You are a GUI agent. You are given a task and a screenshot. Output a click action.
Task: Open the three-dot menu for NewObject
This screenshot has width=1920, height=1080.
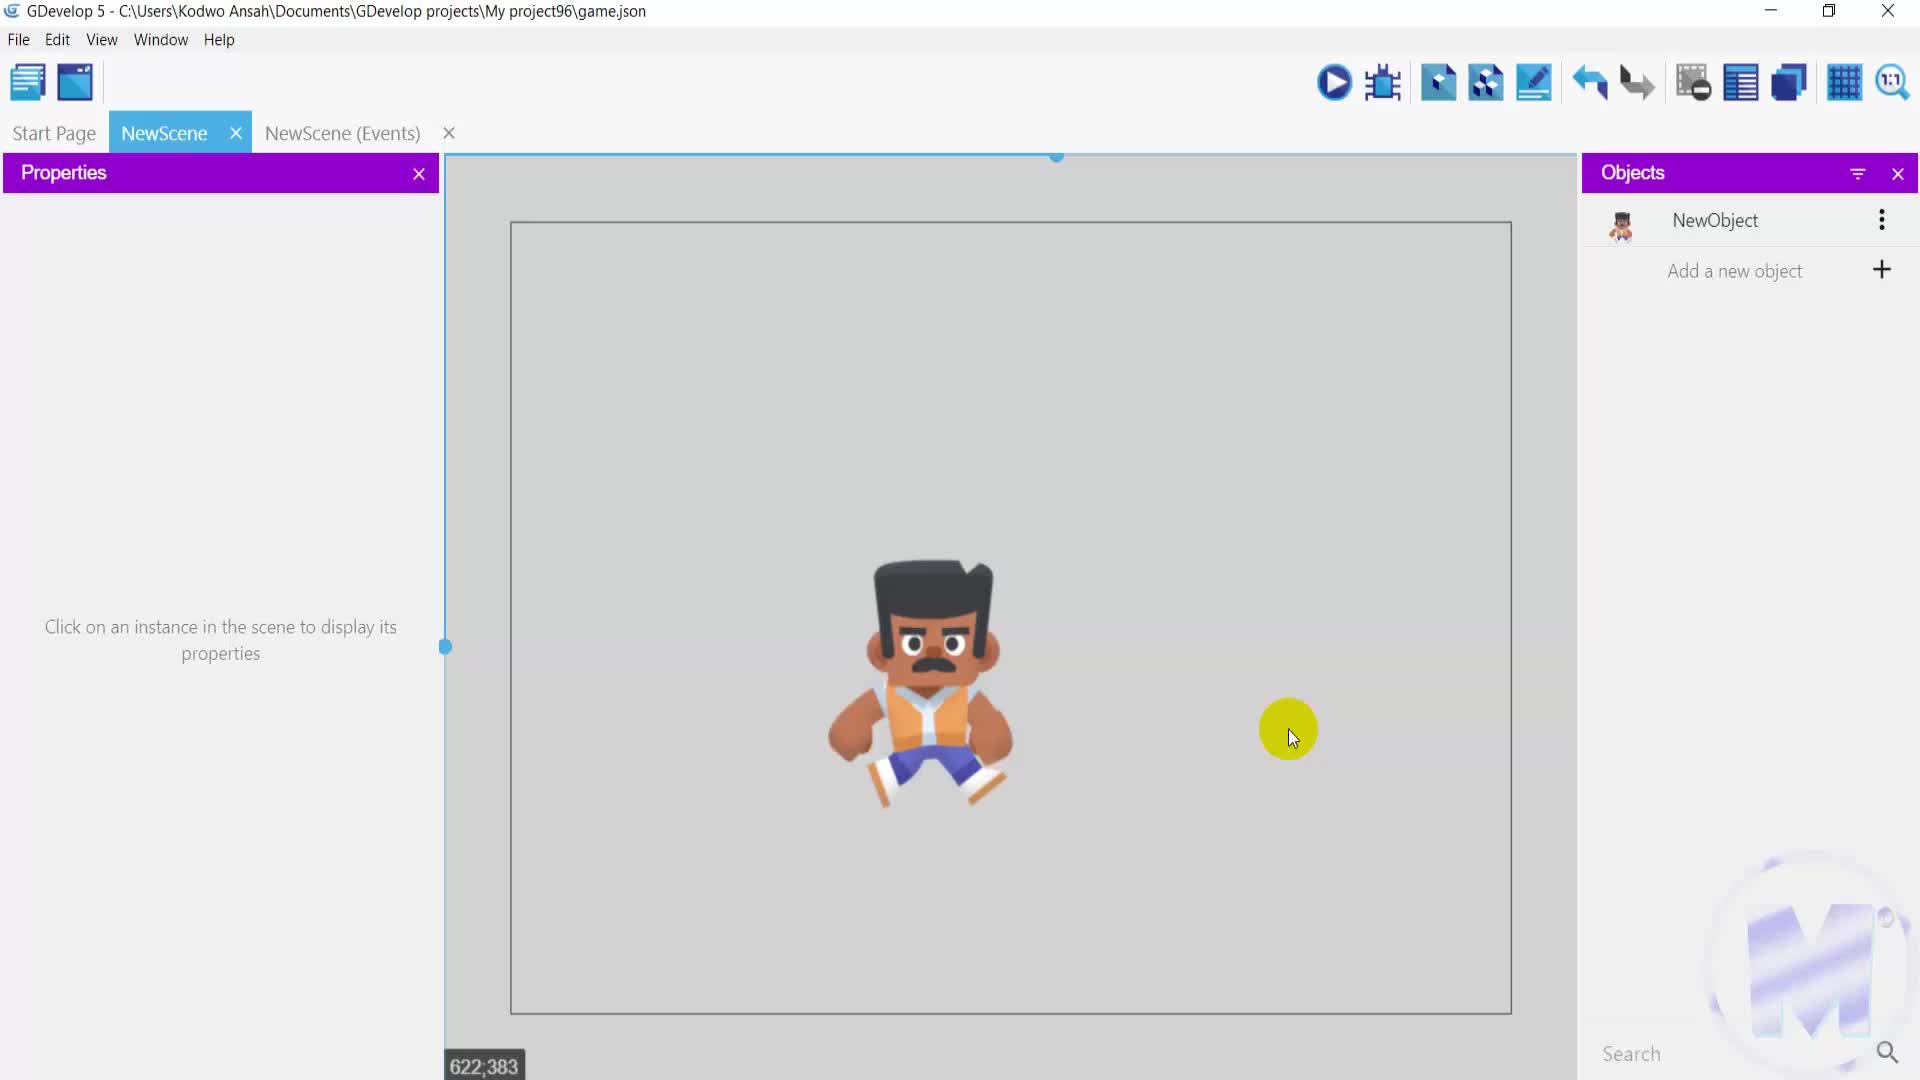[1882, 220]
